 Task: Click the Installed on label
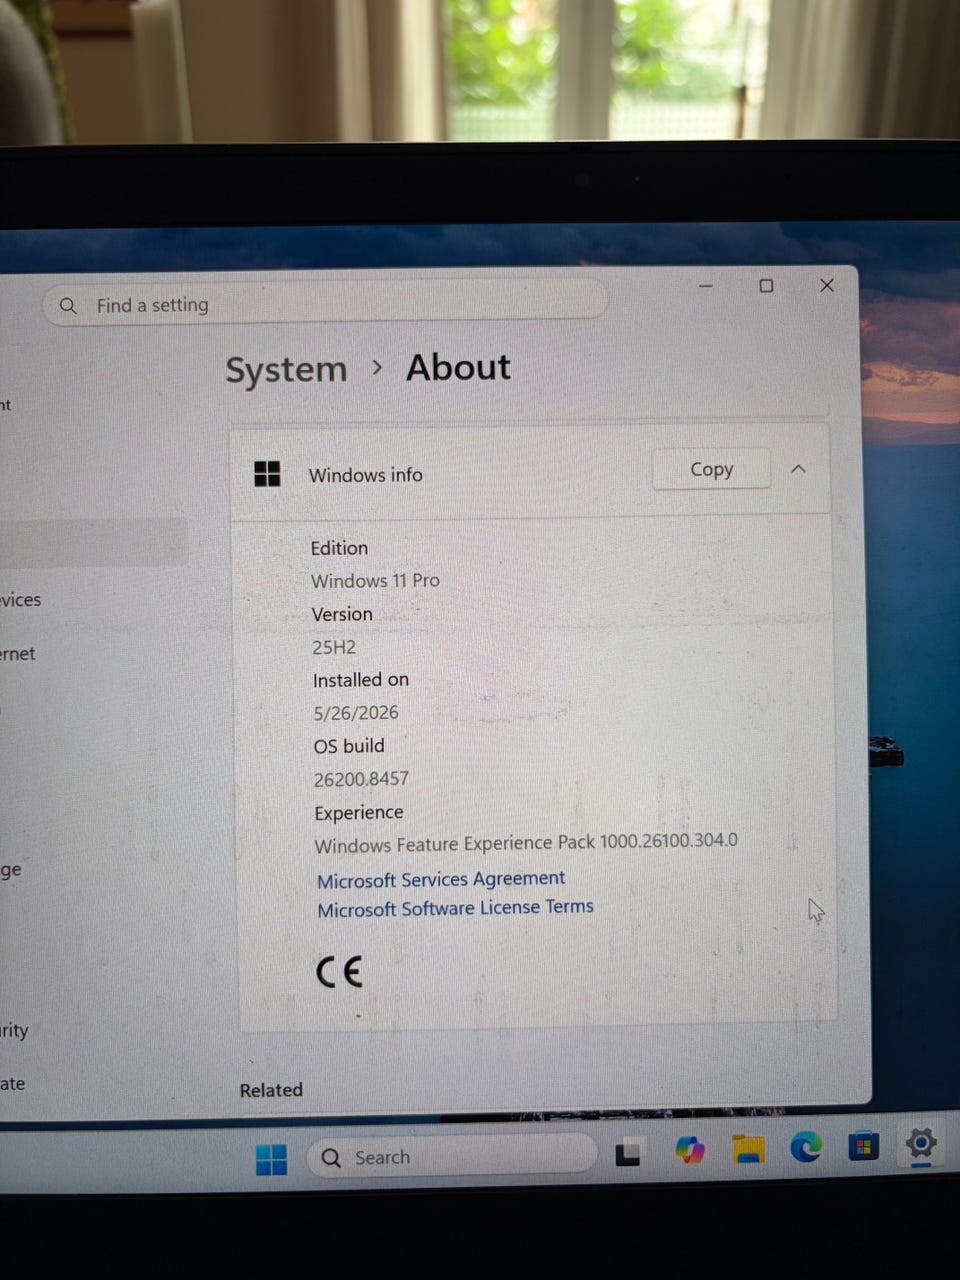pos(361,680)
